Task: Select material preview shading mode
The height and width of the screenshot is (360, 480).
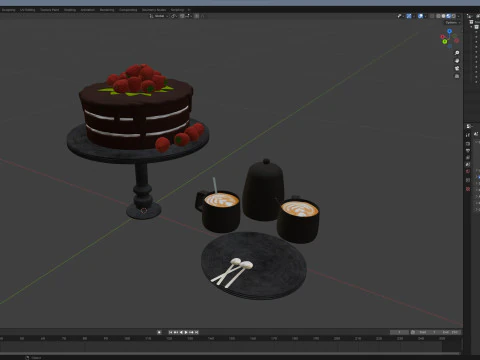Action: (449, 16)
